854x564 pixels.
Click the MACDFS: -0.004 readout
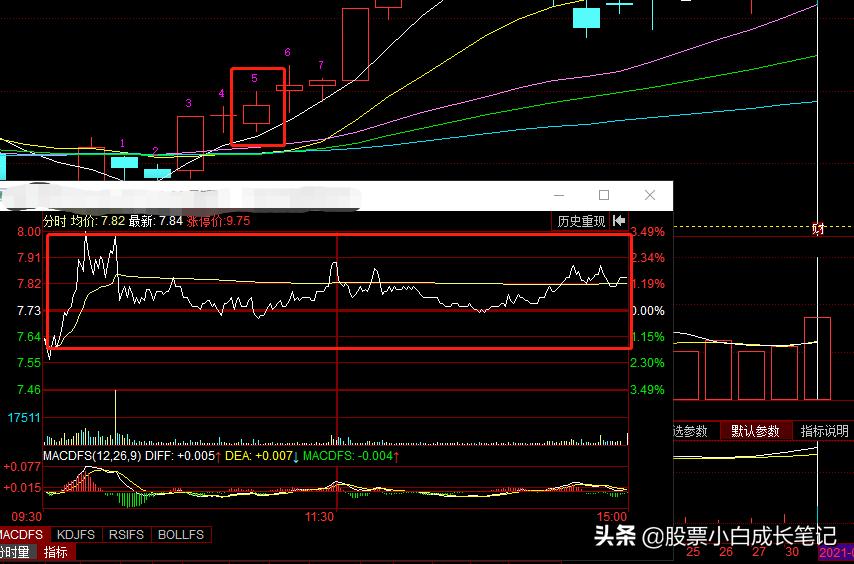[351, 456]
